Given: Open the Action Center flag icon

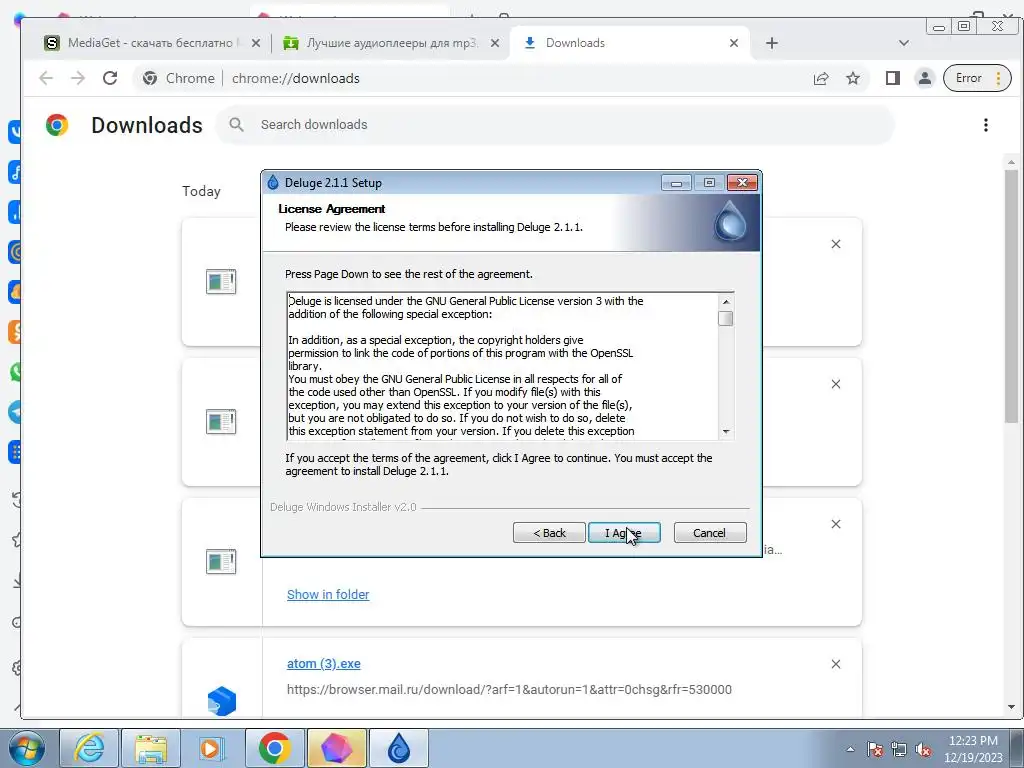Looking at the screenshot, I should 875,749.
